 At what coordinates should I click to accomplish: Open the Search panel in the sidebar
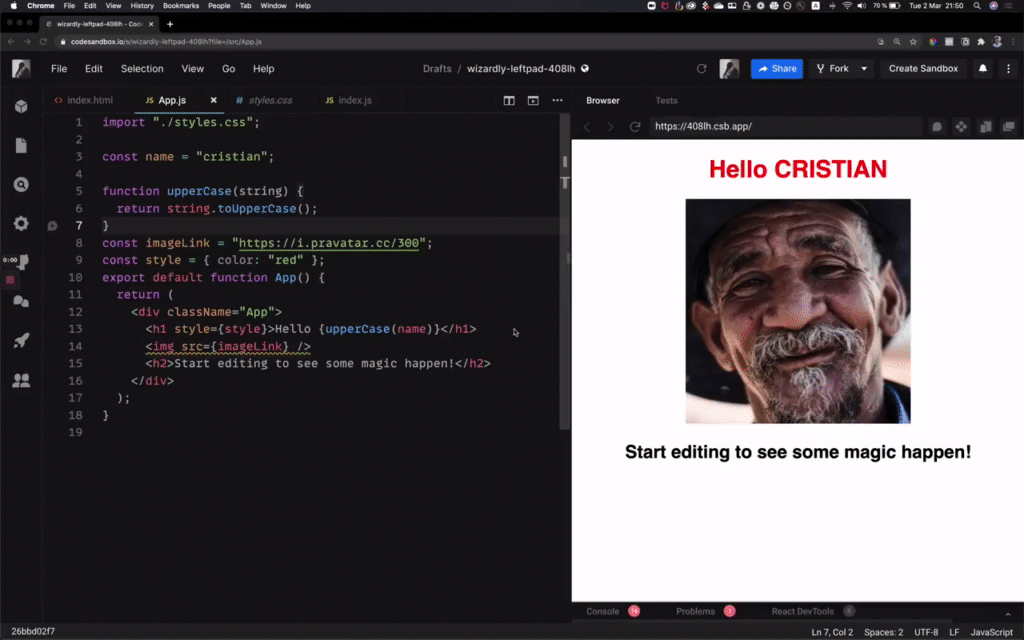click(x=21, y=182)
